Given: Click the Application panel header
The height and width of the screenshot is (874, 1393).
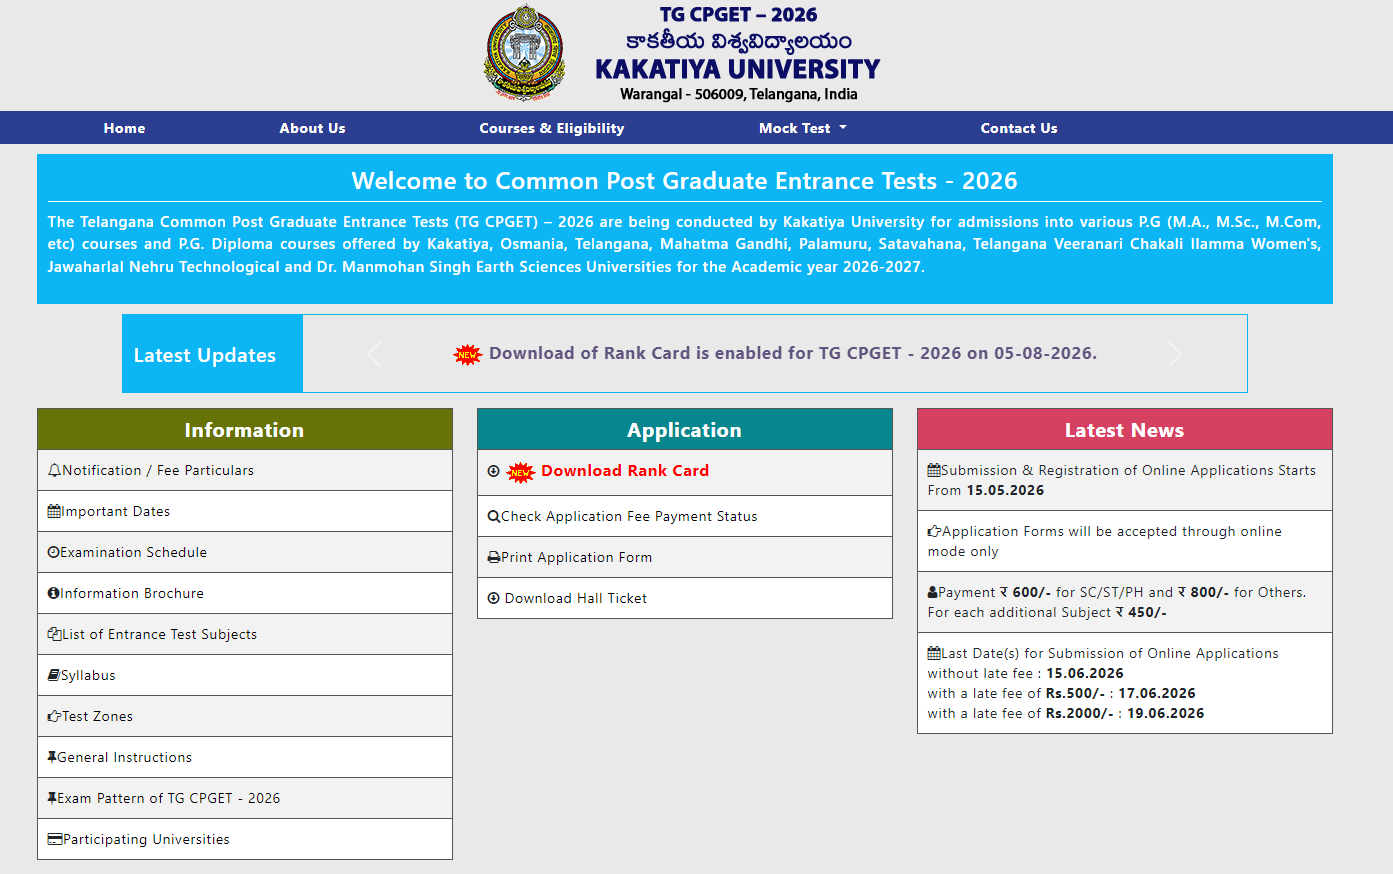Looking at the screenshot, I should tap(685, 430).
